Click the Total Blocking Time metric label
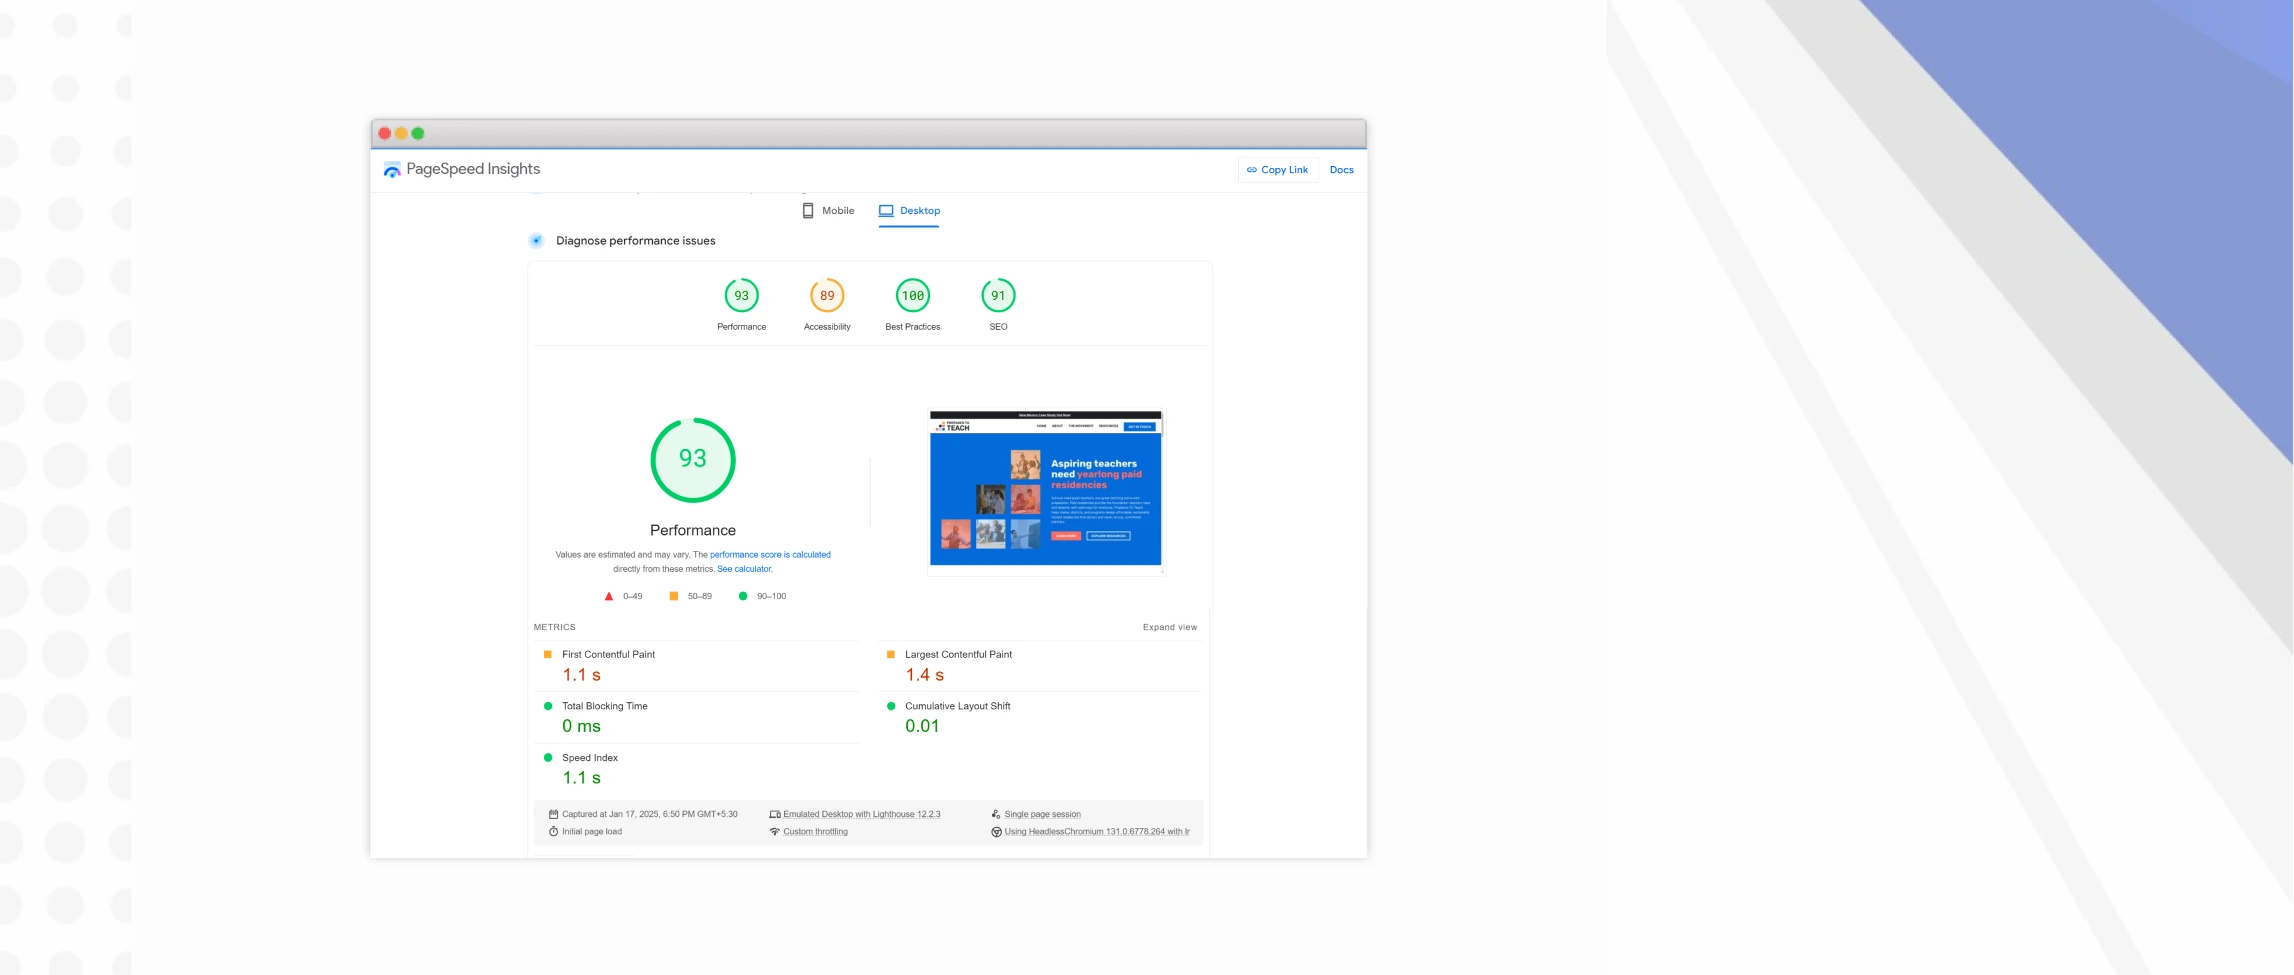Image resolution: width=2294 pixels, height=975 pixels. click(x=604, y=706)
